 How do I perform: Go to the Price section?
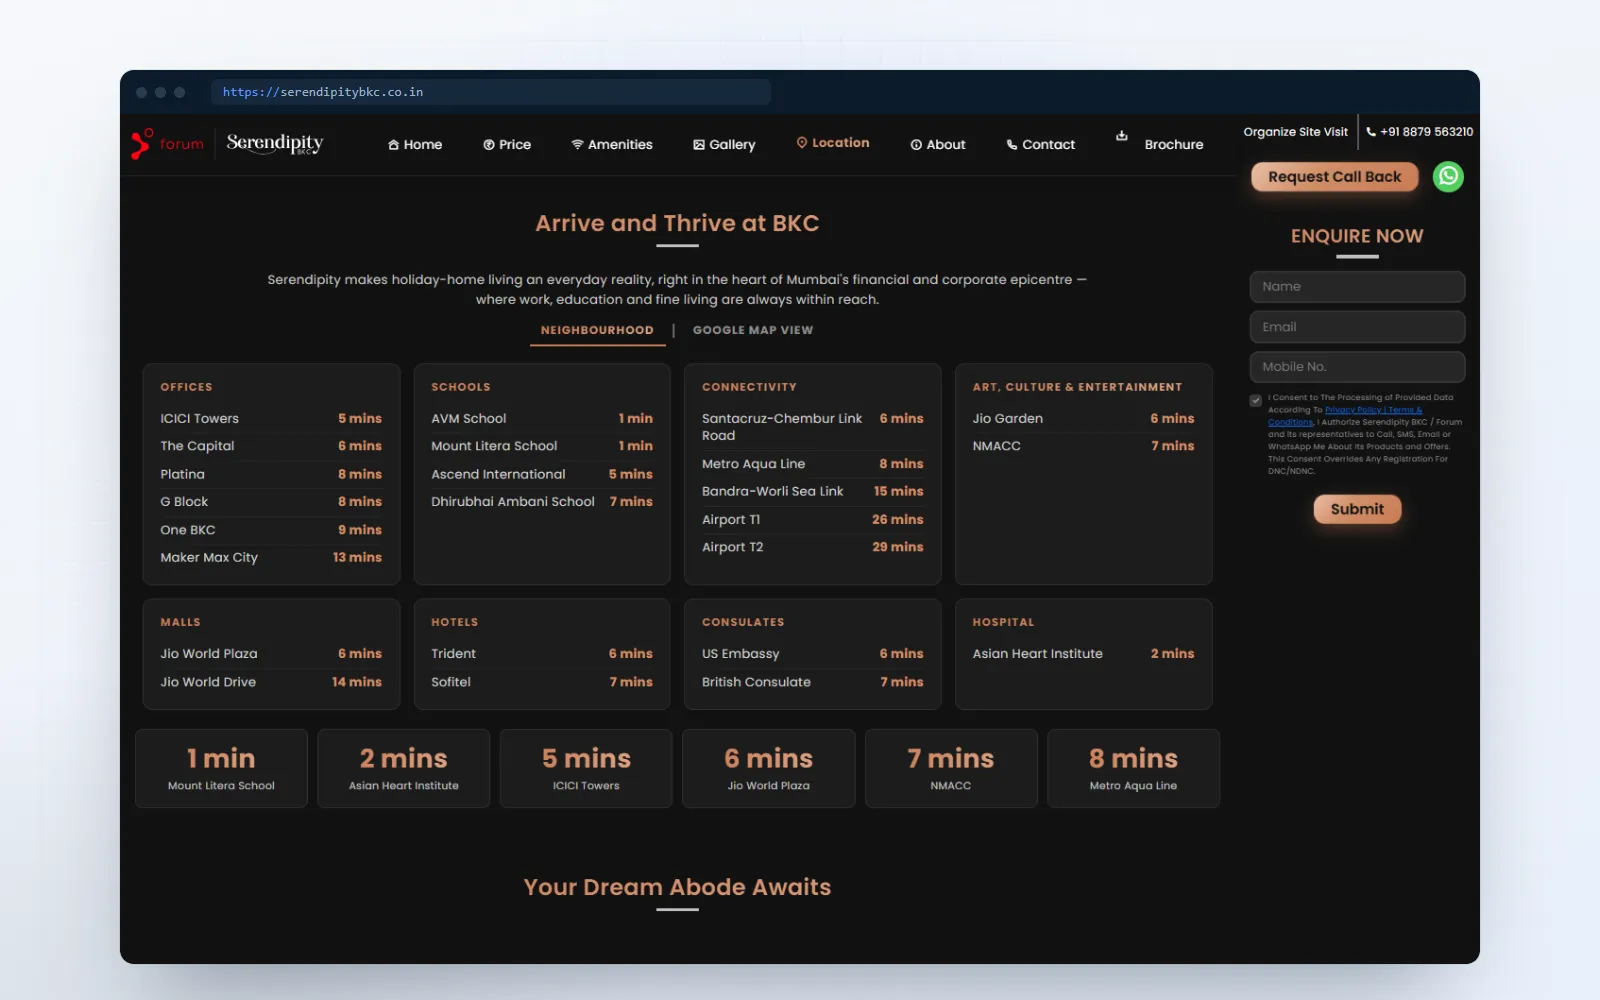(507, 145)
